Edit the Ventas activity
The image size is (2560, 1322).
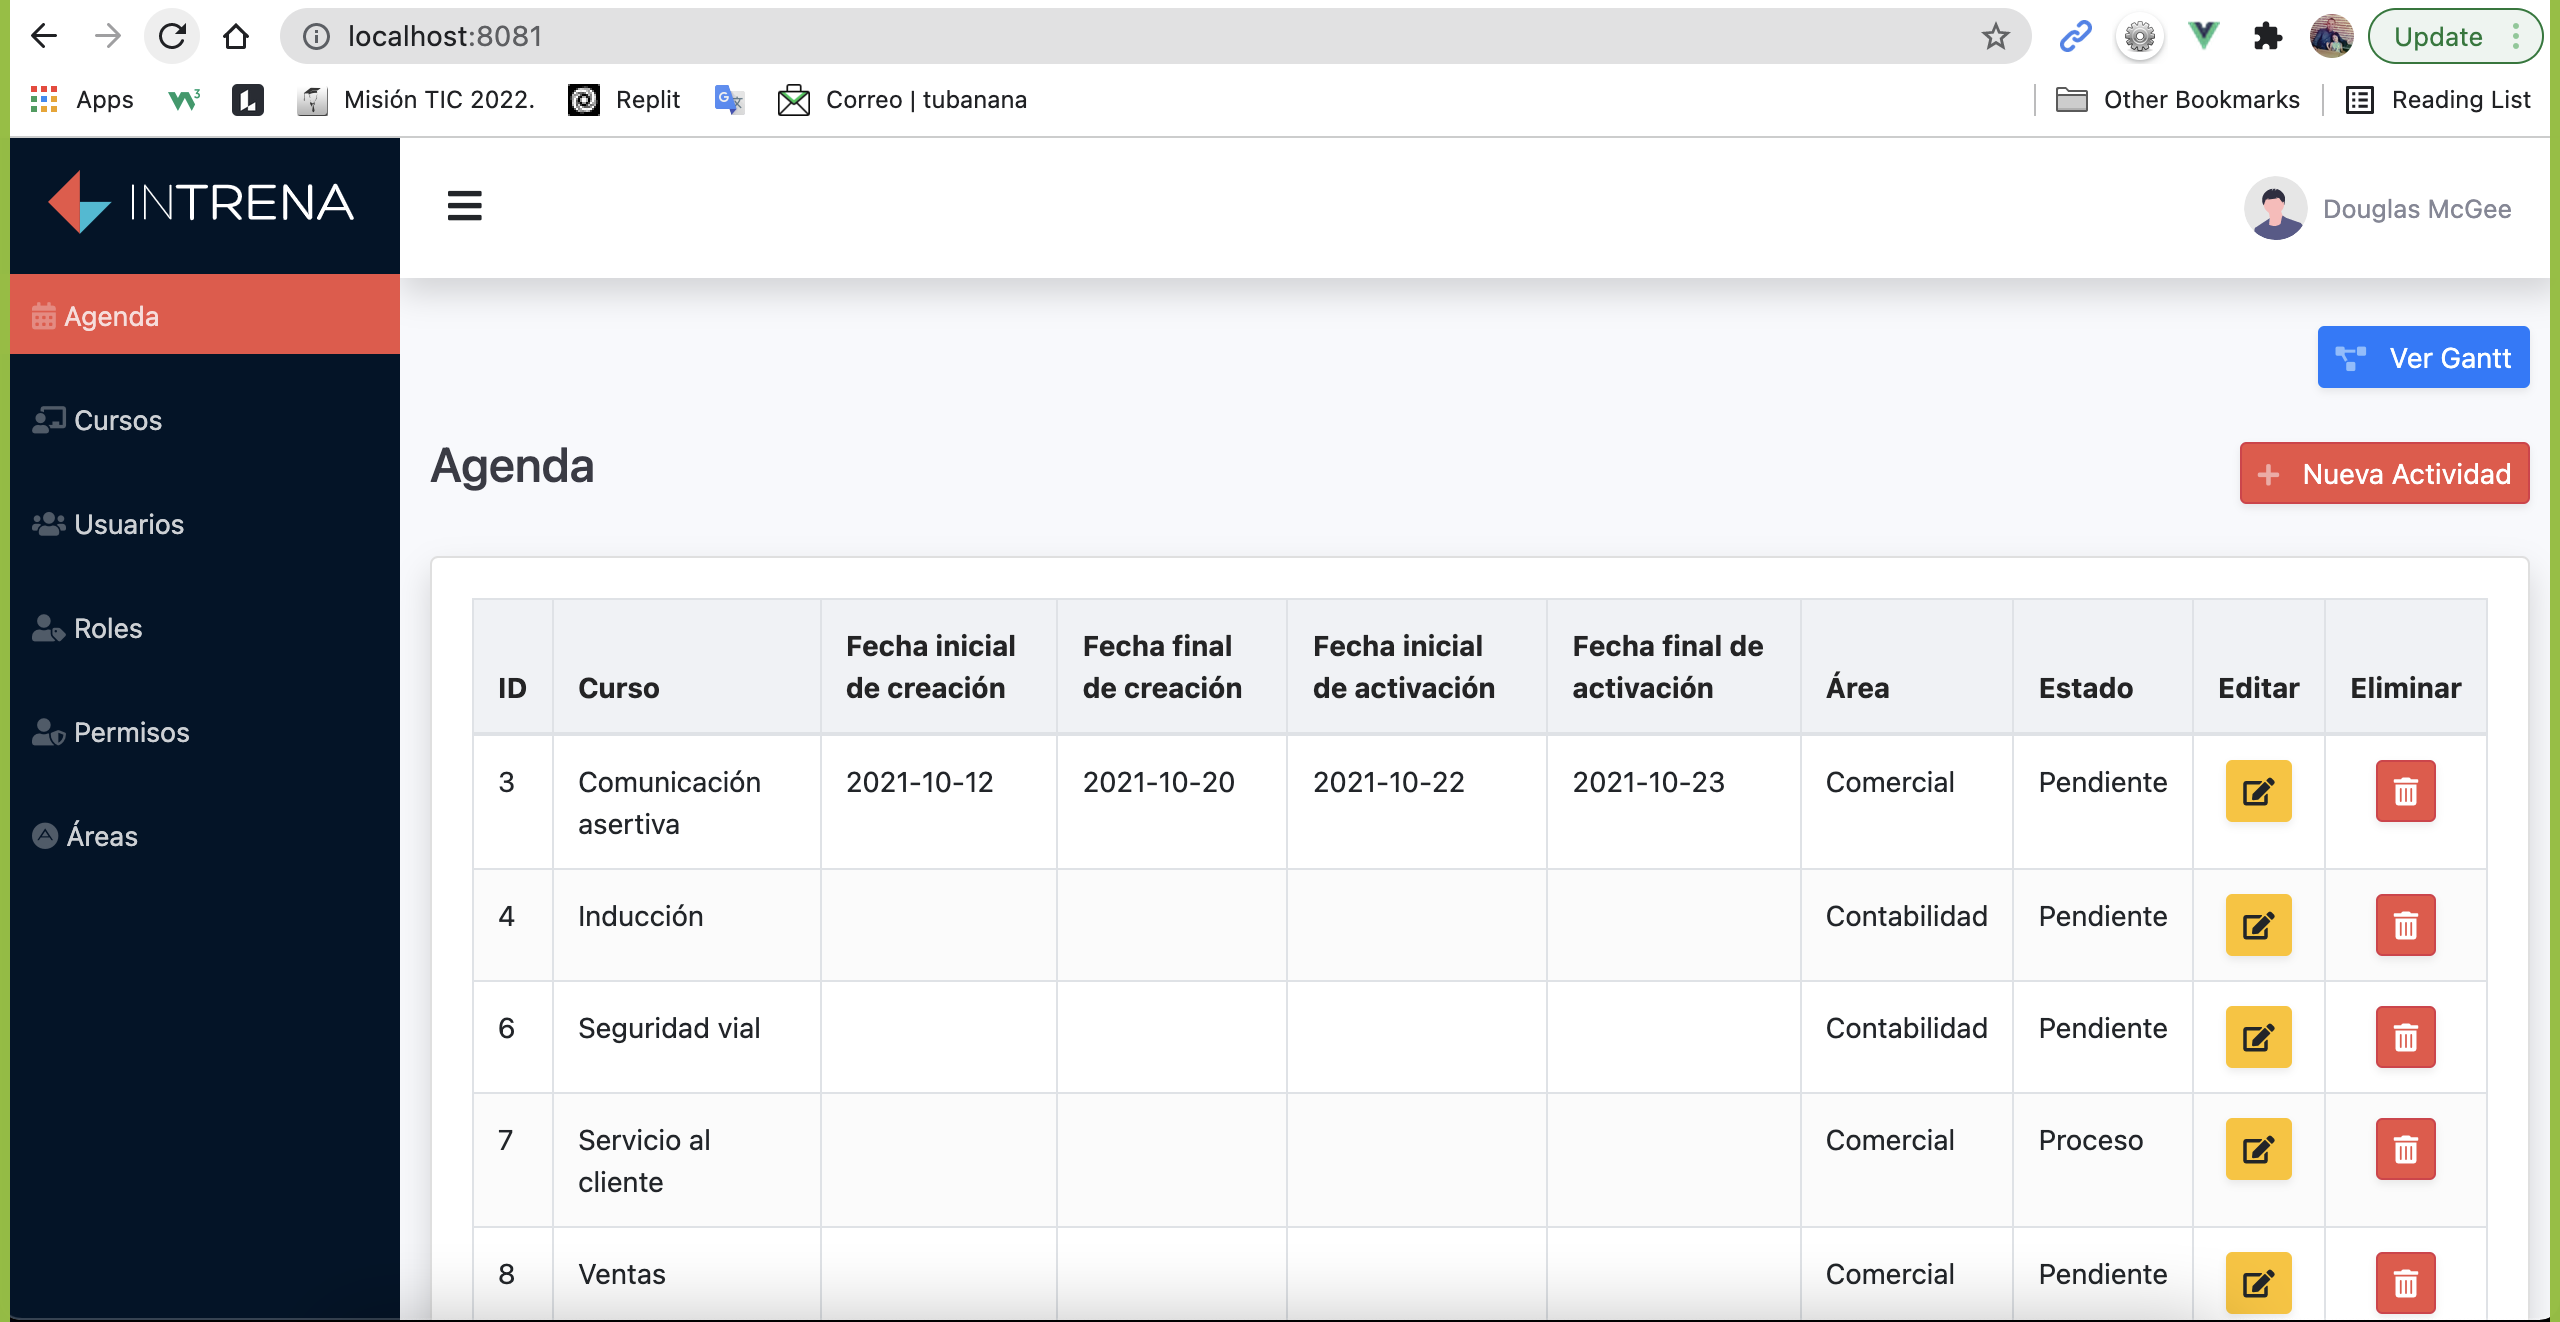(x=2257, y=1283)
